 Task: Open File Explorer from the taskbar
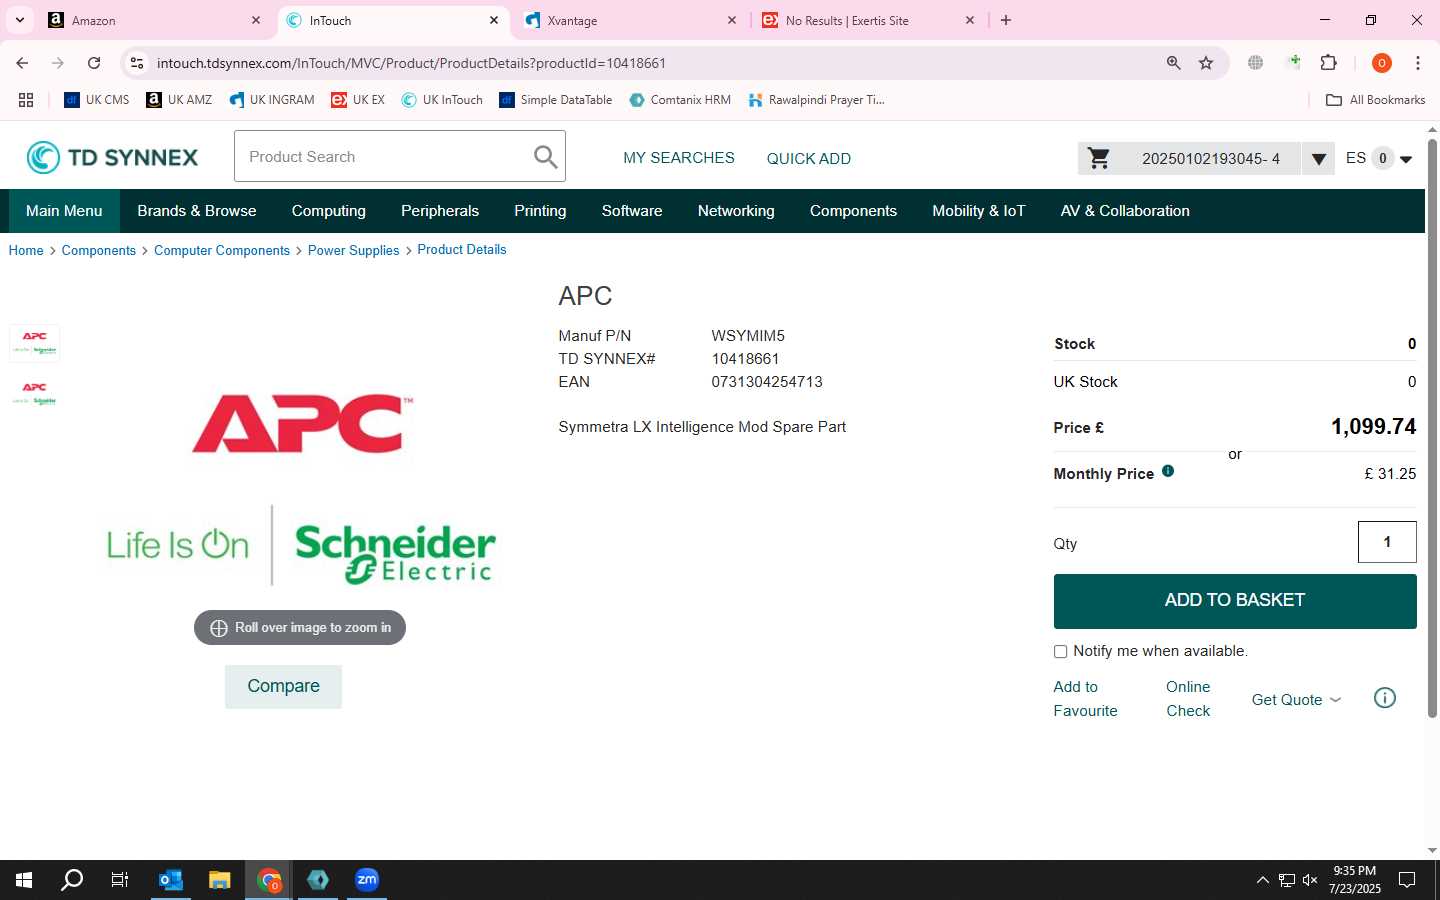click(219, 880)
